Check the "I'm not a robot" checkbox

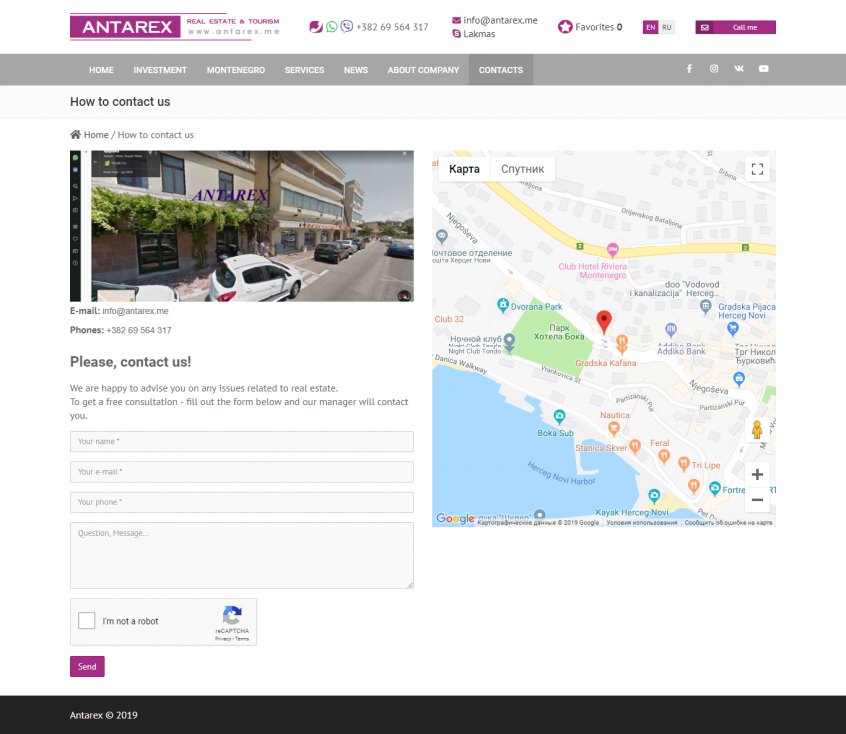87,621
